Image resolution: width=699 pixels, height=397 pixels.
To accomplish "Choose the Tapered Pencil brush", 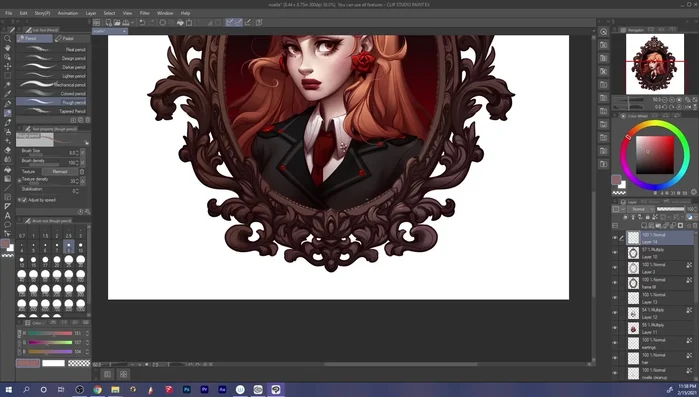I will tap(52, 111).
